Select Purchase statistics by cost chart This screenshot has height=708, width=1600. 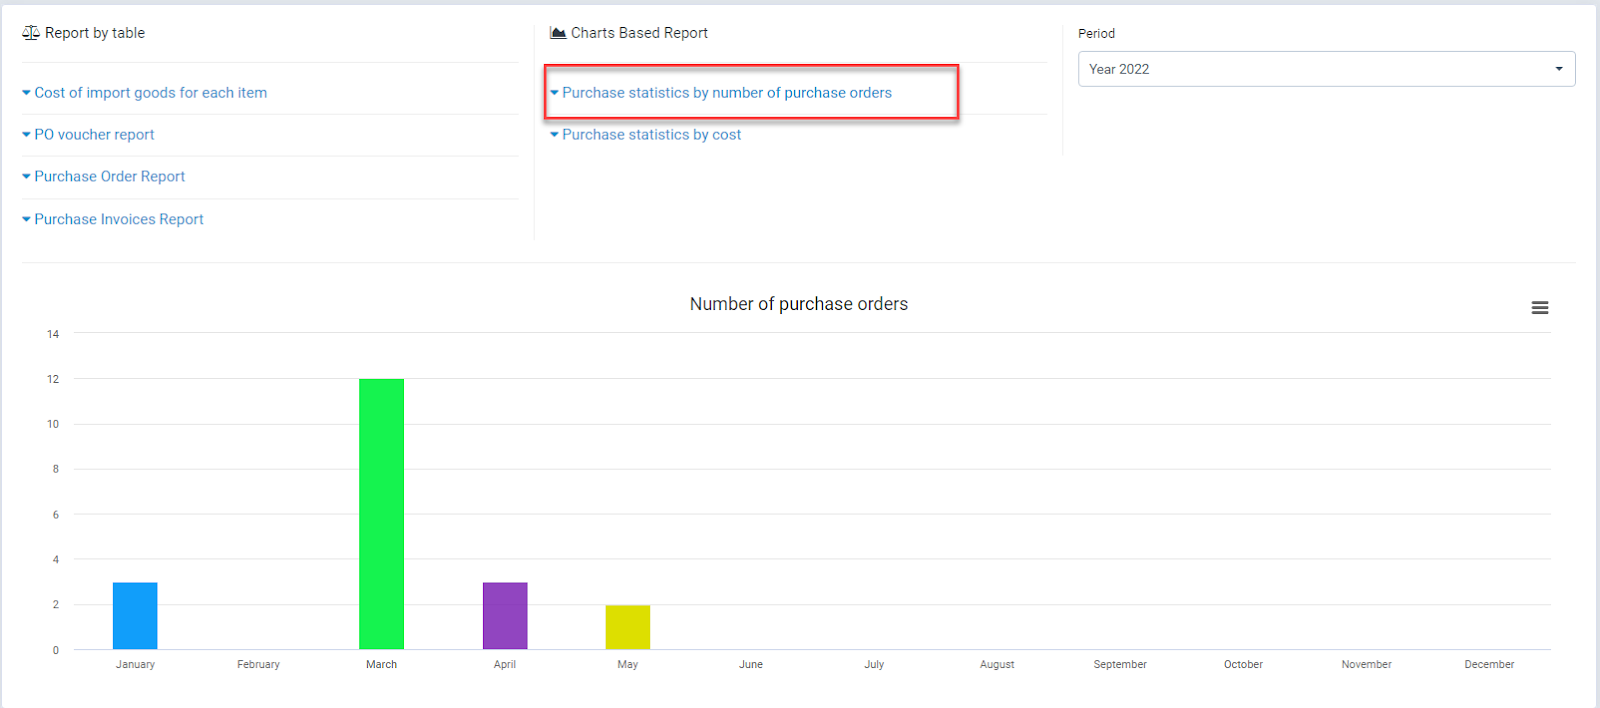pyautogui.click(x=651, y=135)
